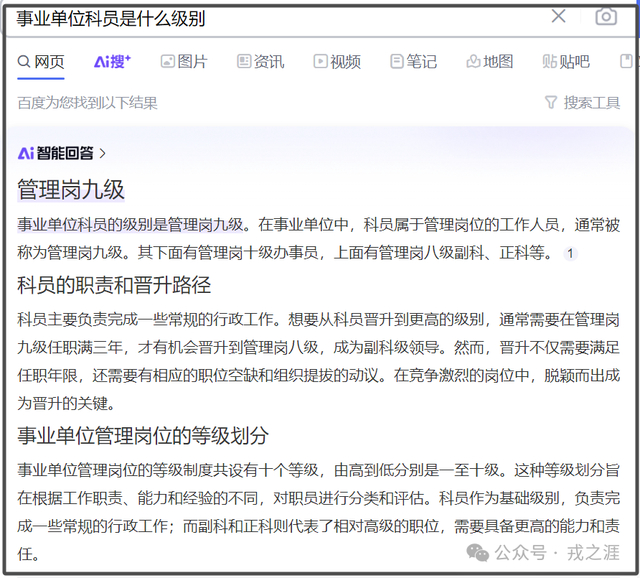Go to the 地图 tab
The height and width of the screenshot is (578, 640).
490,62
